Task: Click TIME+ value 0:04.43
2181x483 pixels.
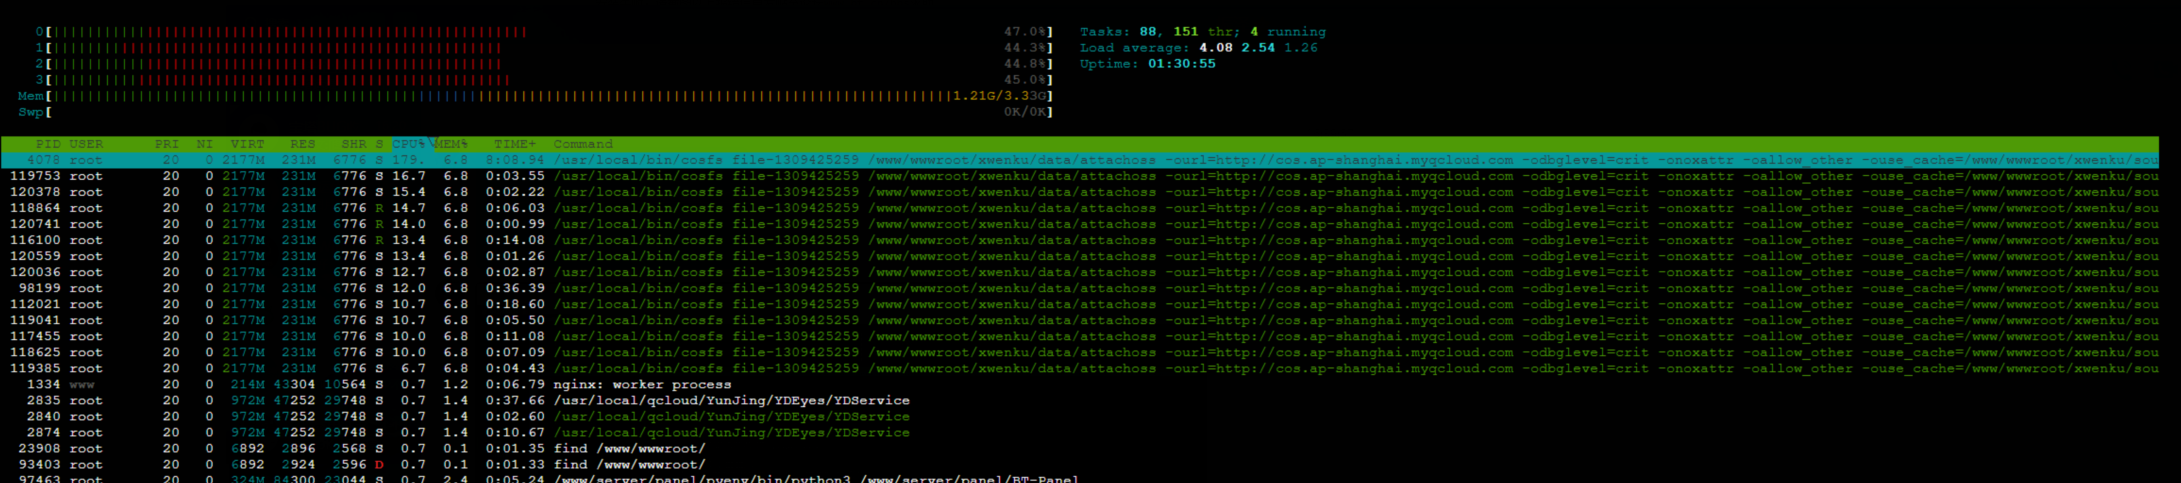Action: [x=515, y=368]
